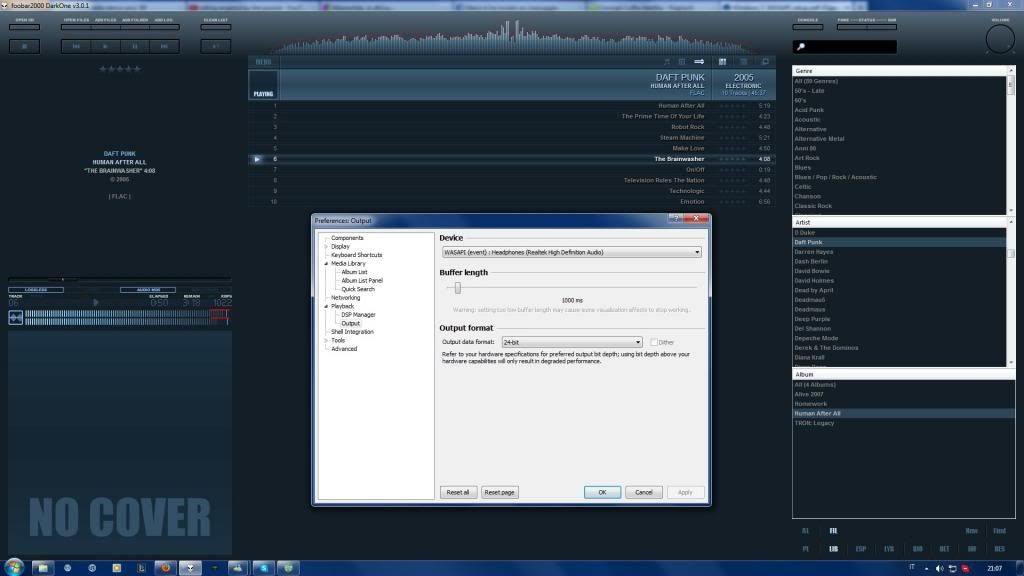
Task: Open the Device dropdown
Action: (571, 252)
